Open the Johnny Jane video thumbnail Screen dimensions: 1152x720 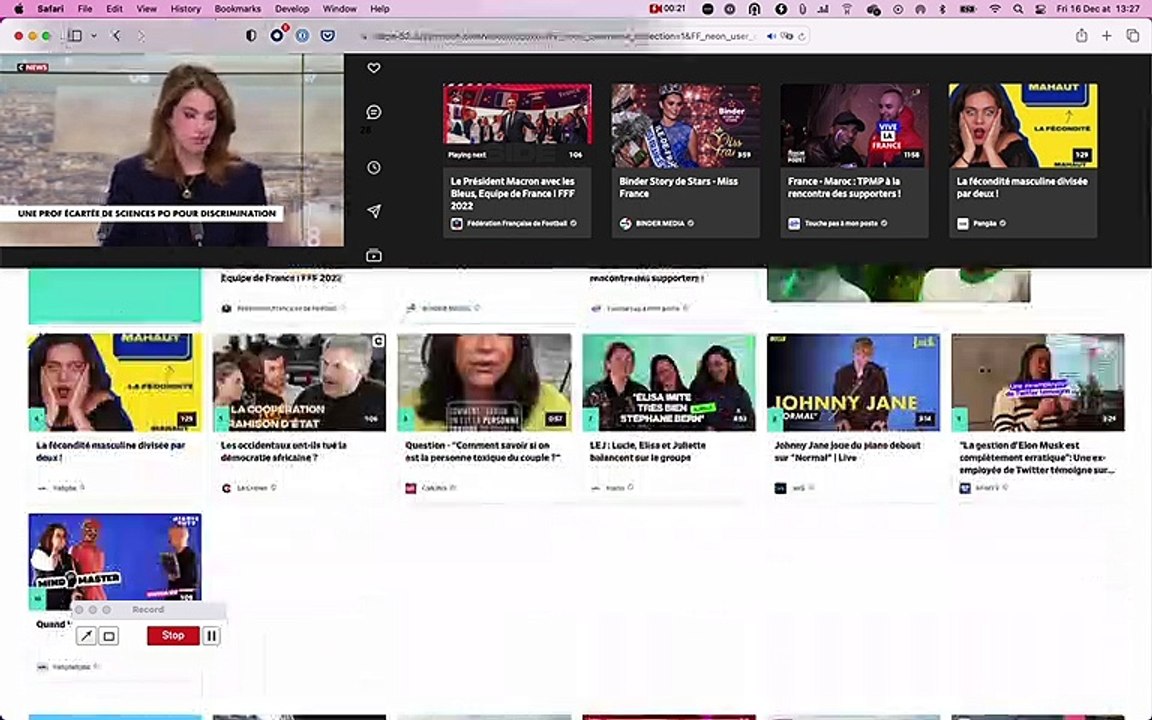(x=853, y=382)
